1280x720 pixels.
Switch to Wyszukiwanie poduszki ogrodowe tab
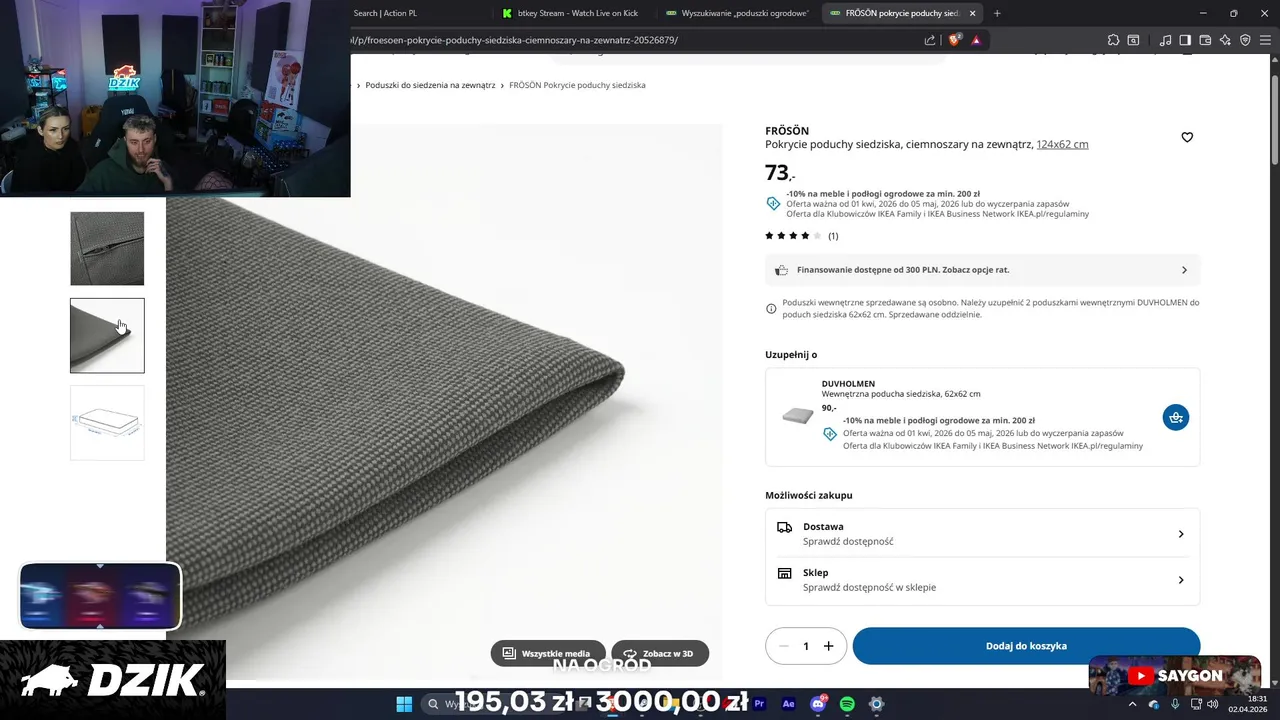740,13
